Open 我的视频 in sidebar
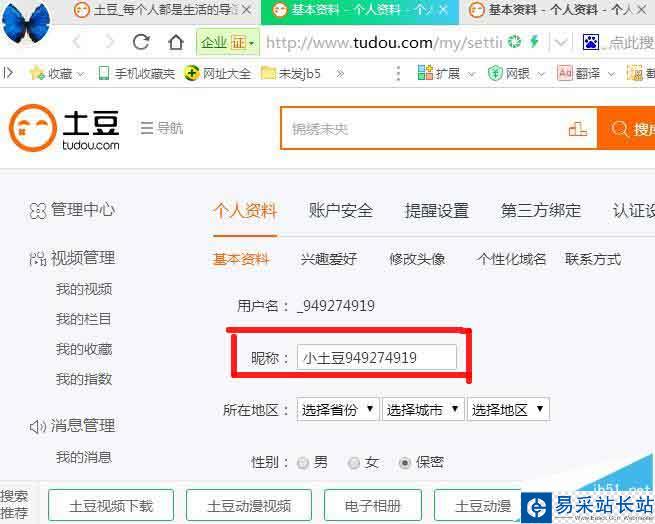Viewport: 655px width, 524px height. point(84,289)
